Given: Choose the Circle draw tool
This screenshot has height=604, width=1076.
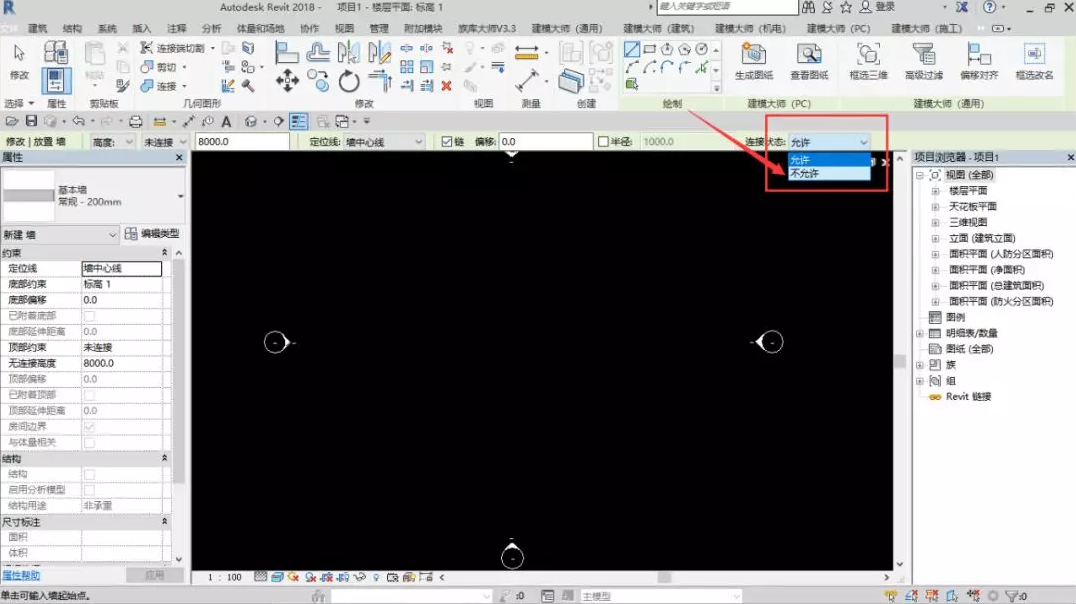Looking at the screenshot, I should click(x=701, y=49).
